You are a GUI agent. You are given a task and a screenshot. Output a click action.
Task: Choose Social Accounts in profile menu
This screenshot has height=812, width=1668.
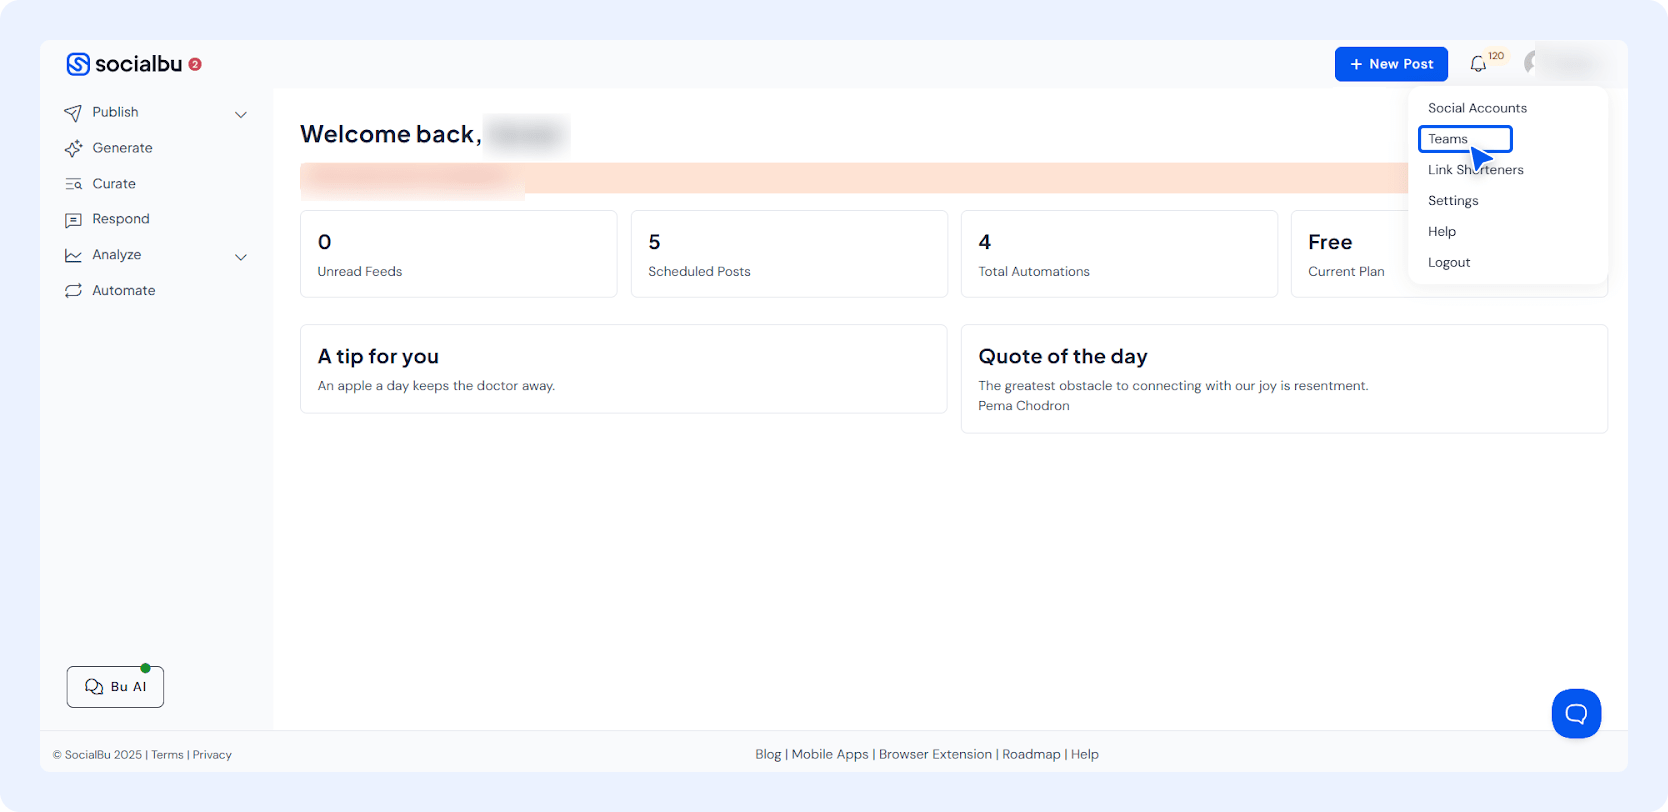click(1477, 108)
